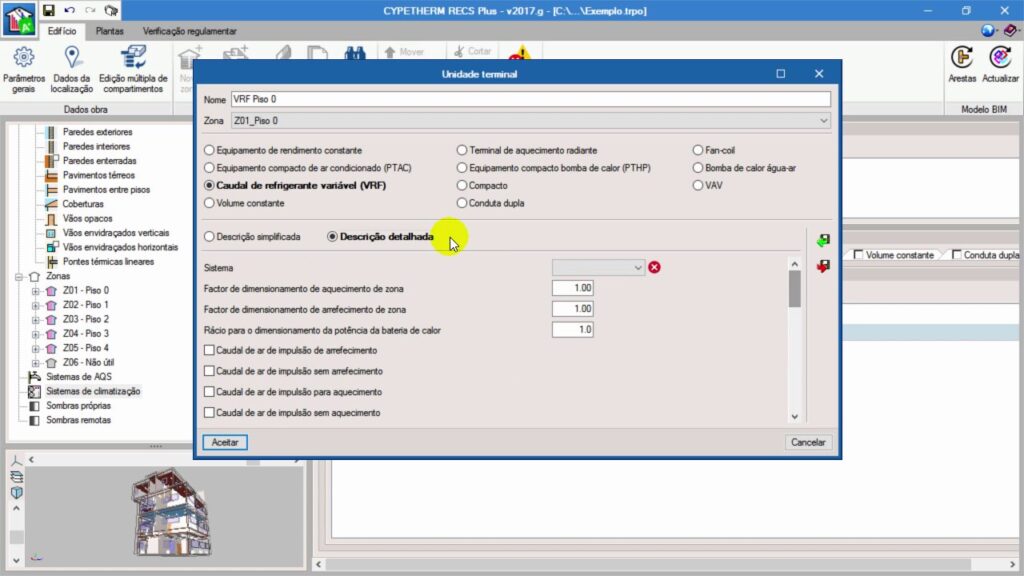
Task: Click the Aceitar button
Action: point(225,442)
